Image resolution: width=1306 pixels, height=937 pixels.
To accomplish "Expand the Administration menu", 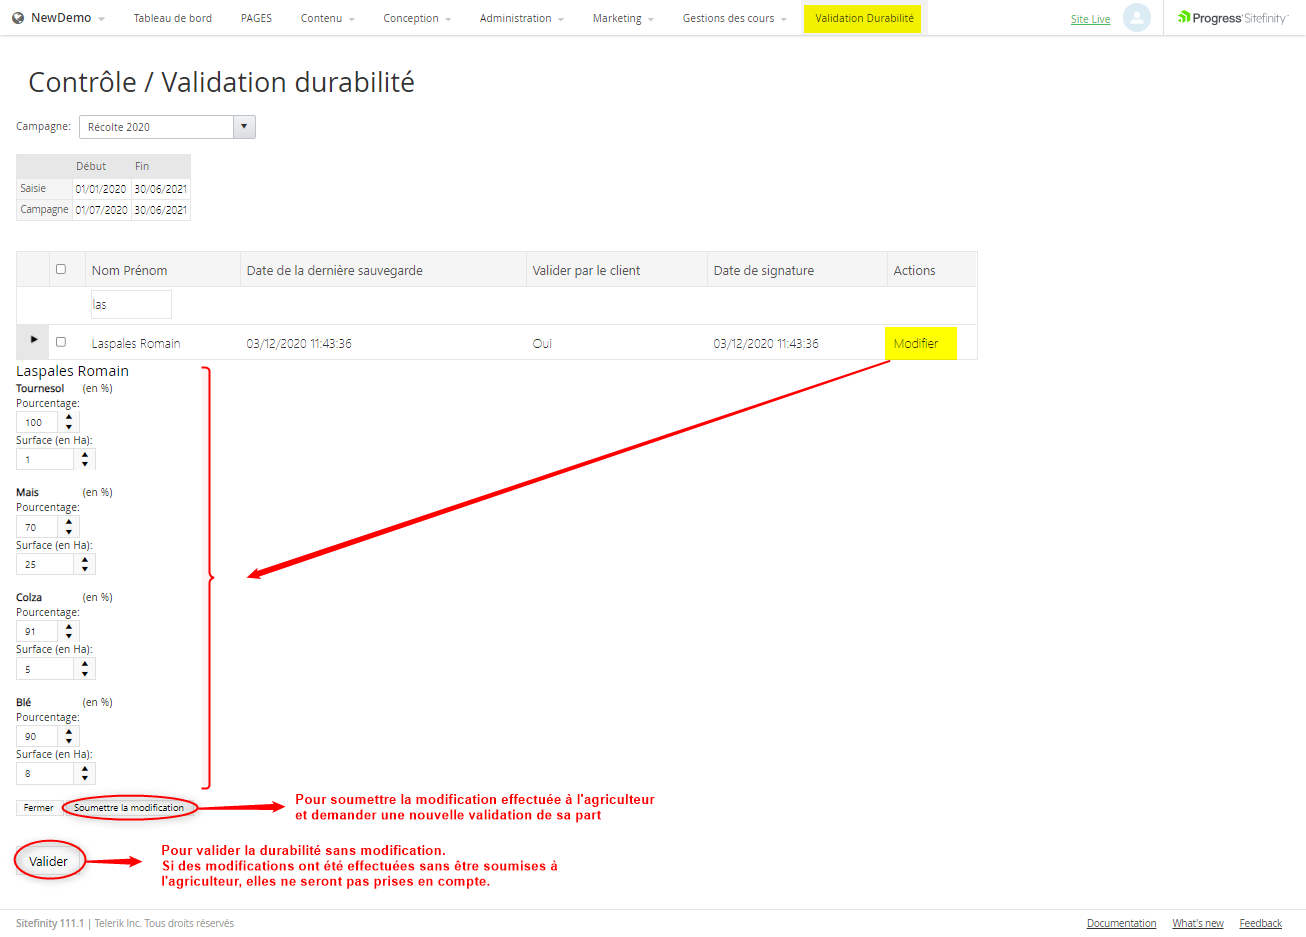I will [x=521, y=18].
